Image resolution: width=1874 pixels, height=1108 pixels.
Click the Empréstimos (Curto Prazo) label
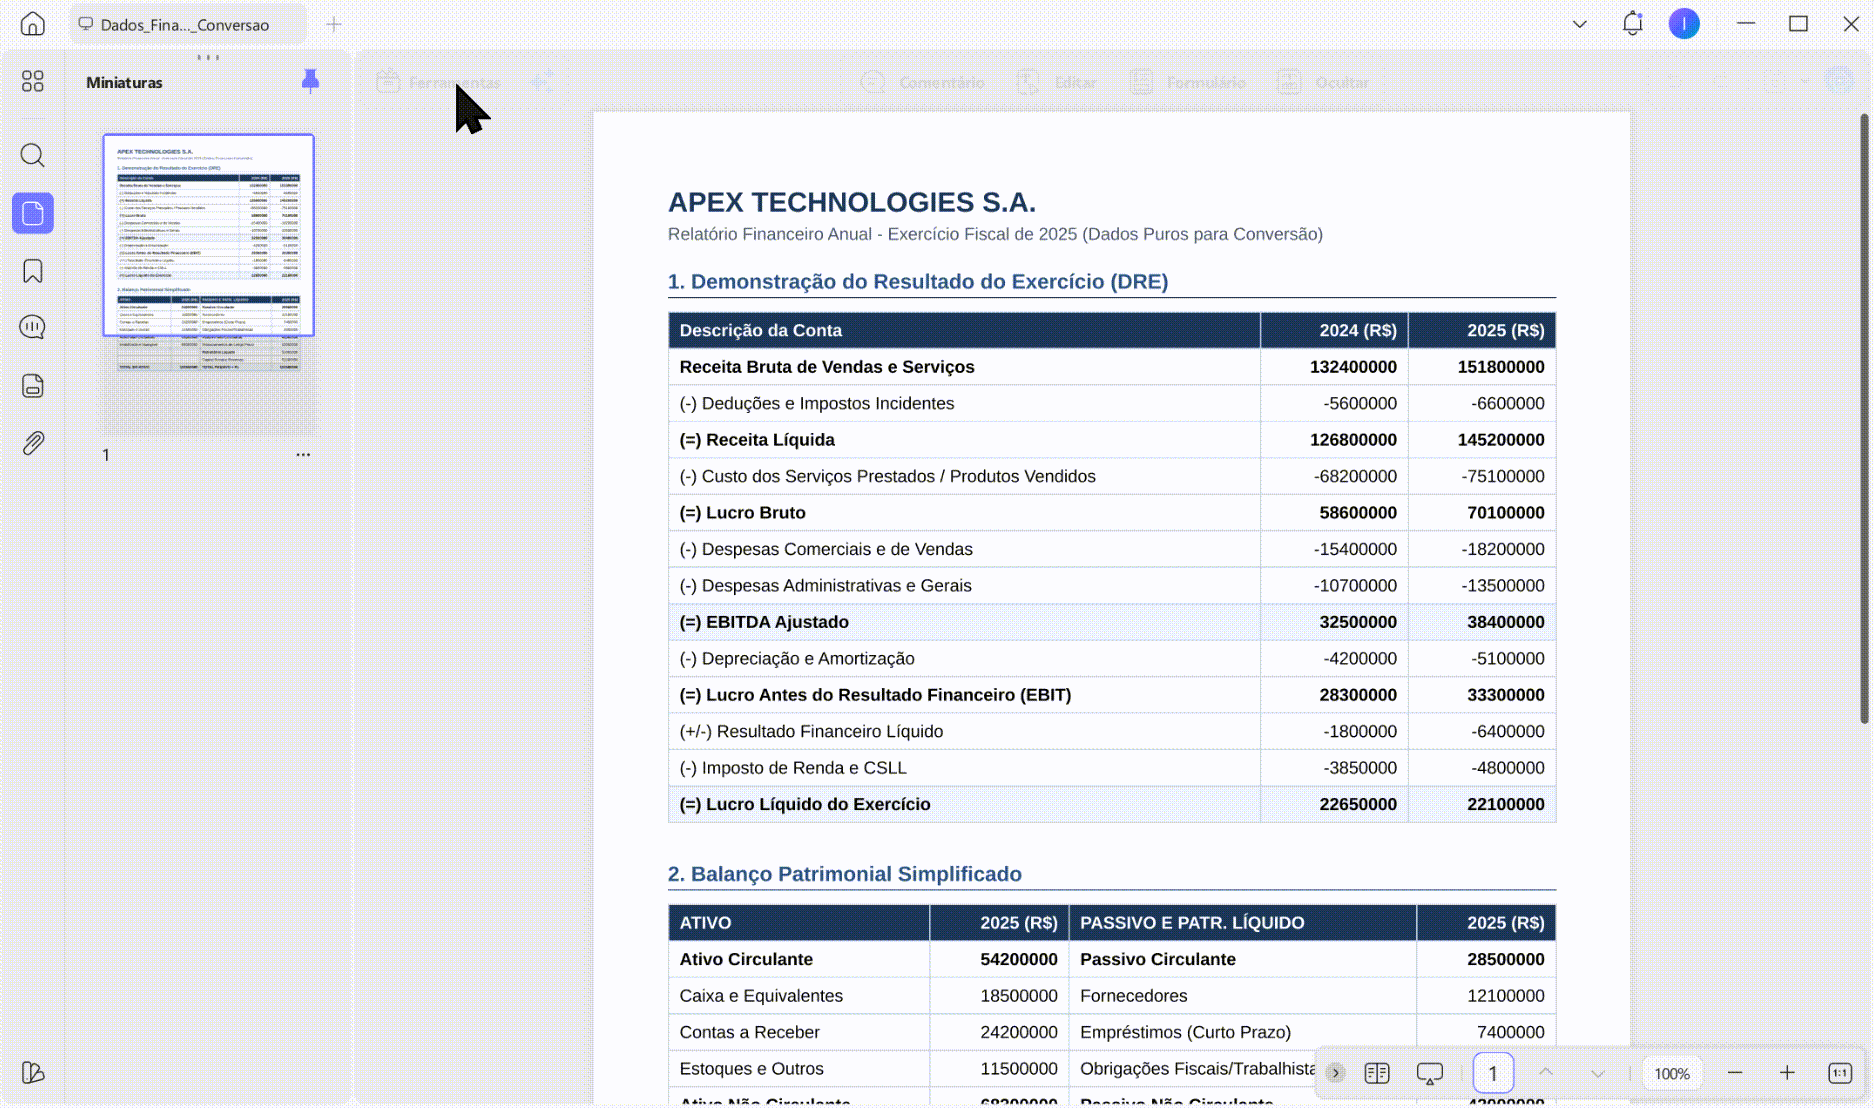click(1185, 1032)
